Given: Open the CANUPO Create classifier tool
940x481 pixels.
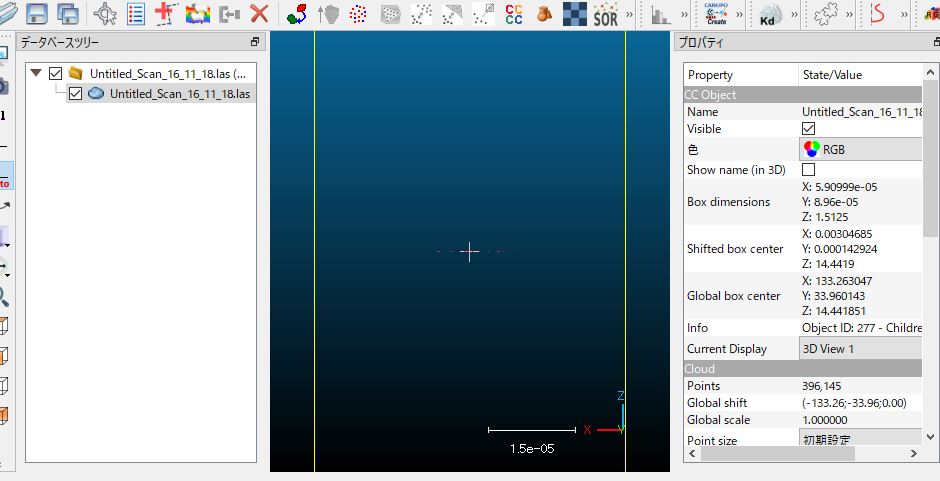Looking at the screenshot, I should [x=716, y=14].
